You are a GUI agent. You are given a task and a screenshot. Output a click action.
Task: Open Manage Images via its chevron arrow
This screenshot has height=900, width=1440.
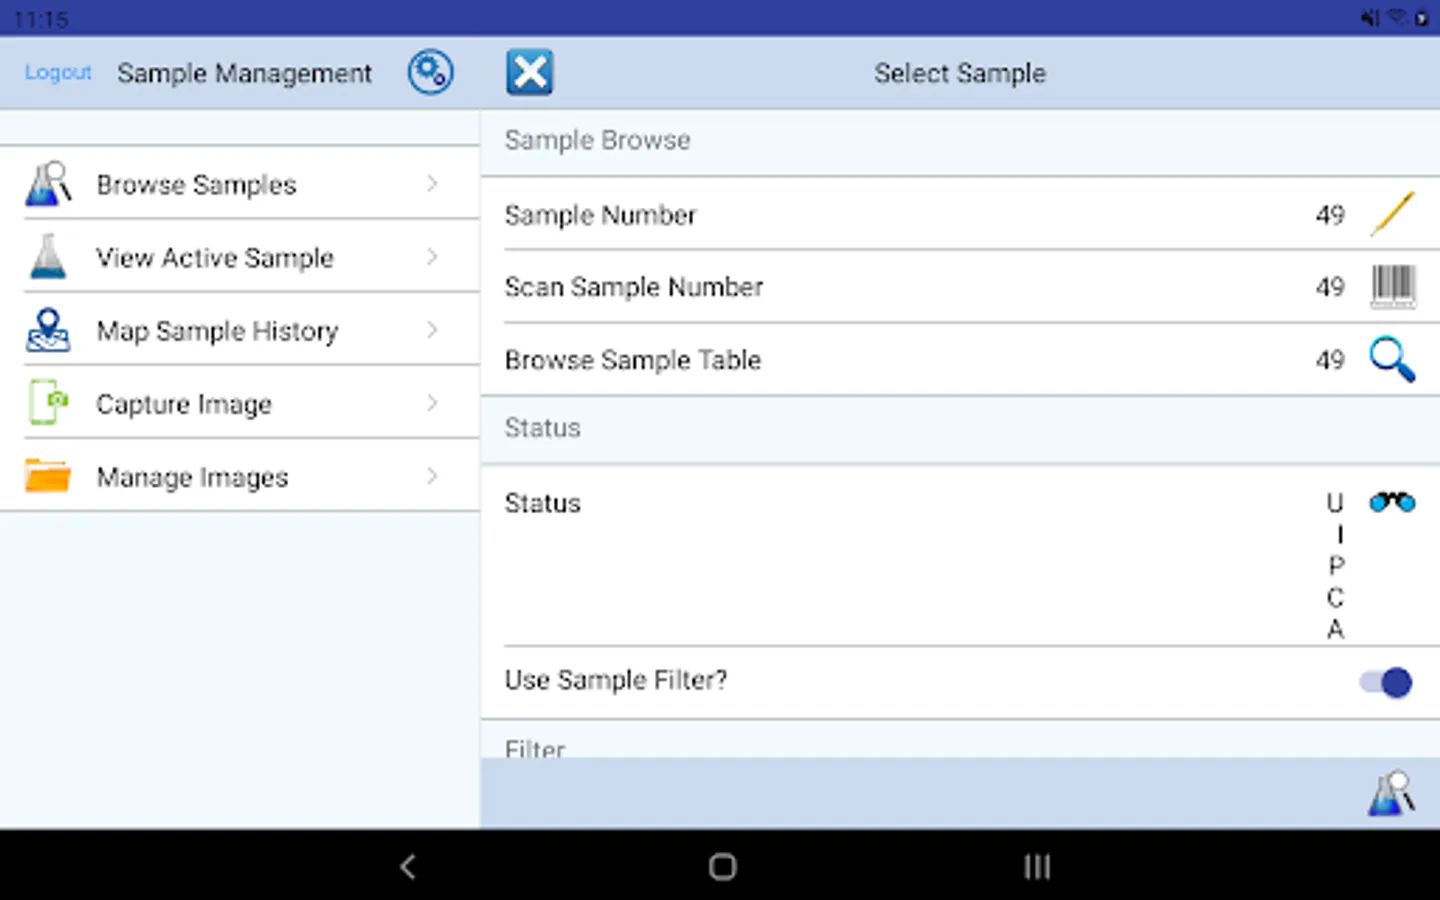[431, 476]
